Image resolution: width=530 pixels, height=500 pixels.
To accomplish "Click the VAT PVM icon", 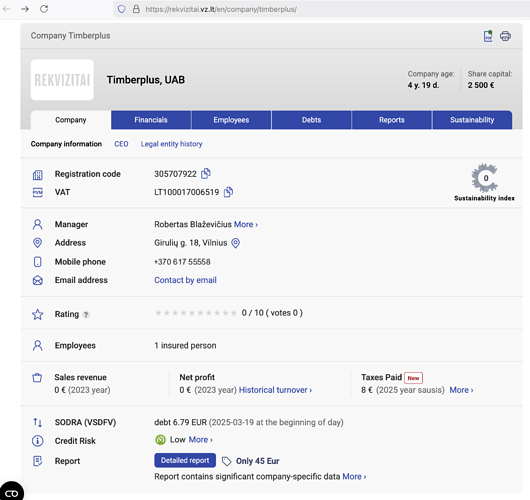I will (x=38, y=192).
